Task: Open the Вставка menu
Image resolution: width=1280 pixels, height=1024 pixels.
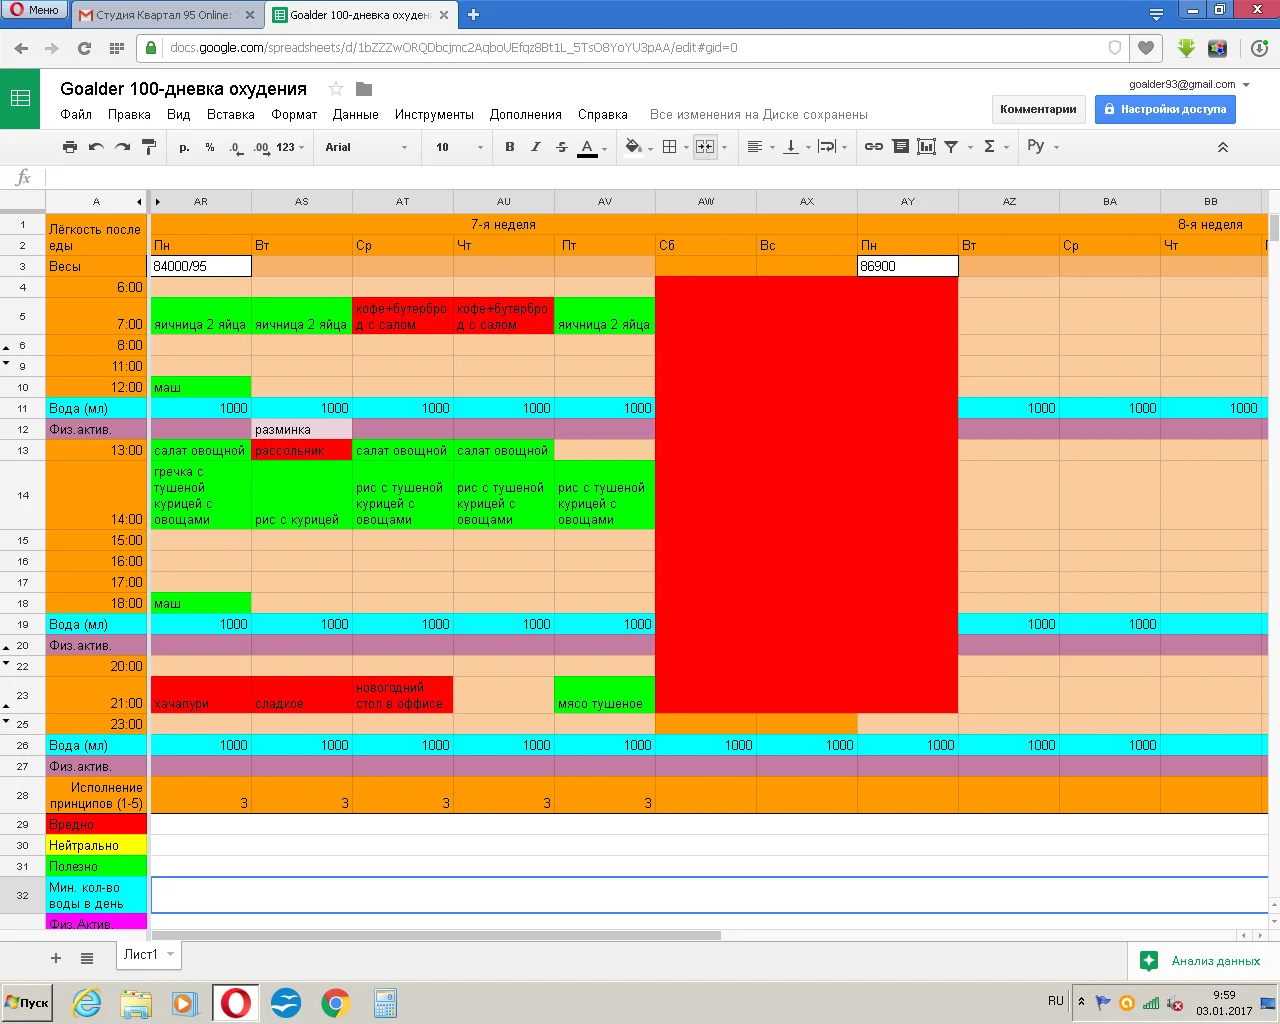Action: 231,114
